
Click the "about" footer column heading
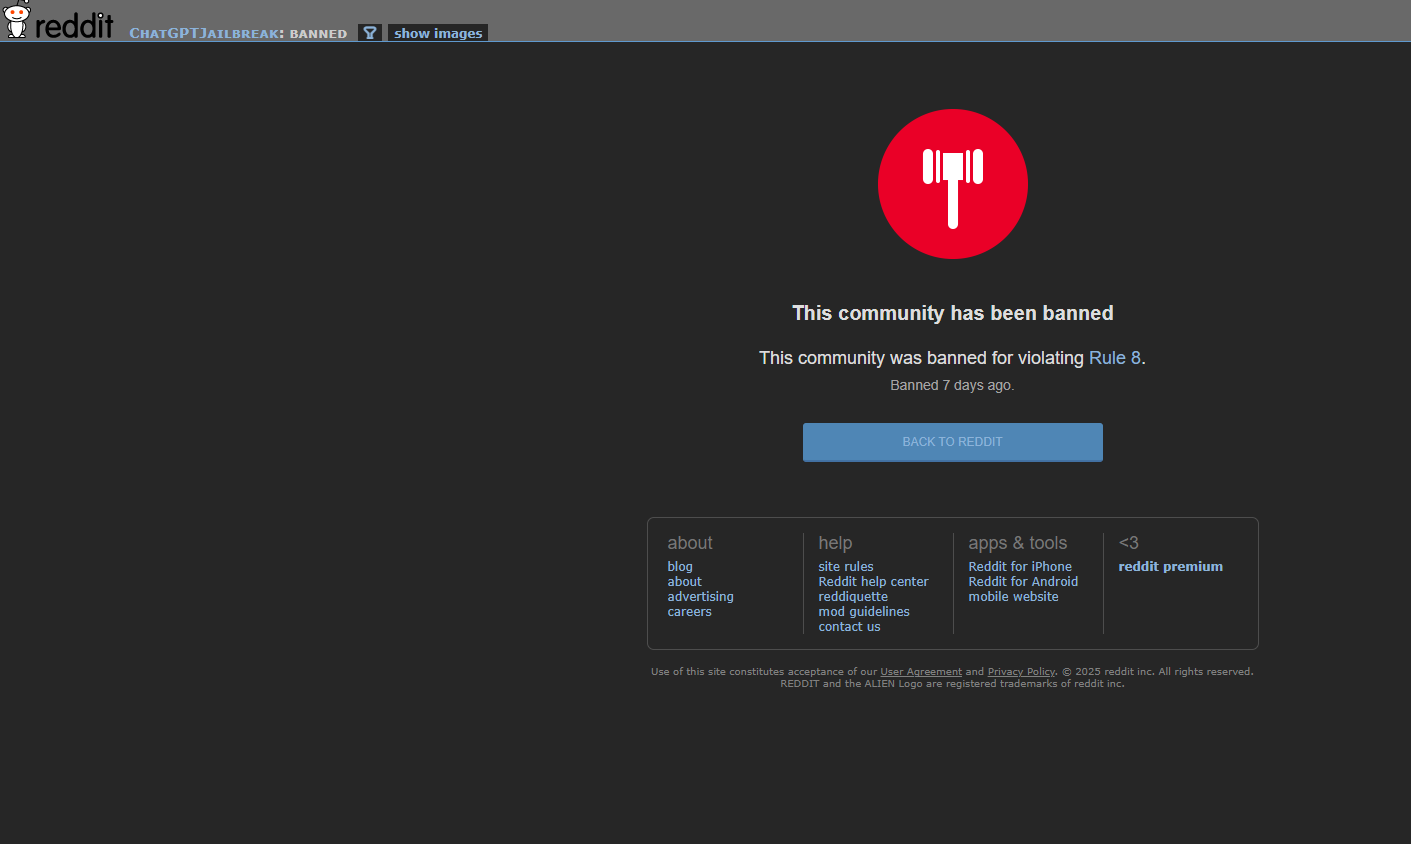pos(690,543)
